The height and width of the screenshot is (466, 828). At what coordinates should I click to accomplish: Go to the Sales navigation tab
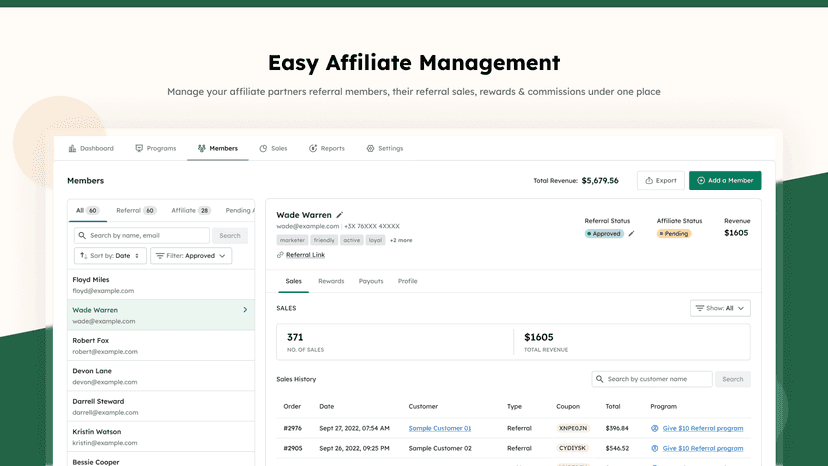[273, 148]
